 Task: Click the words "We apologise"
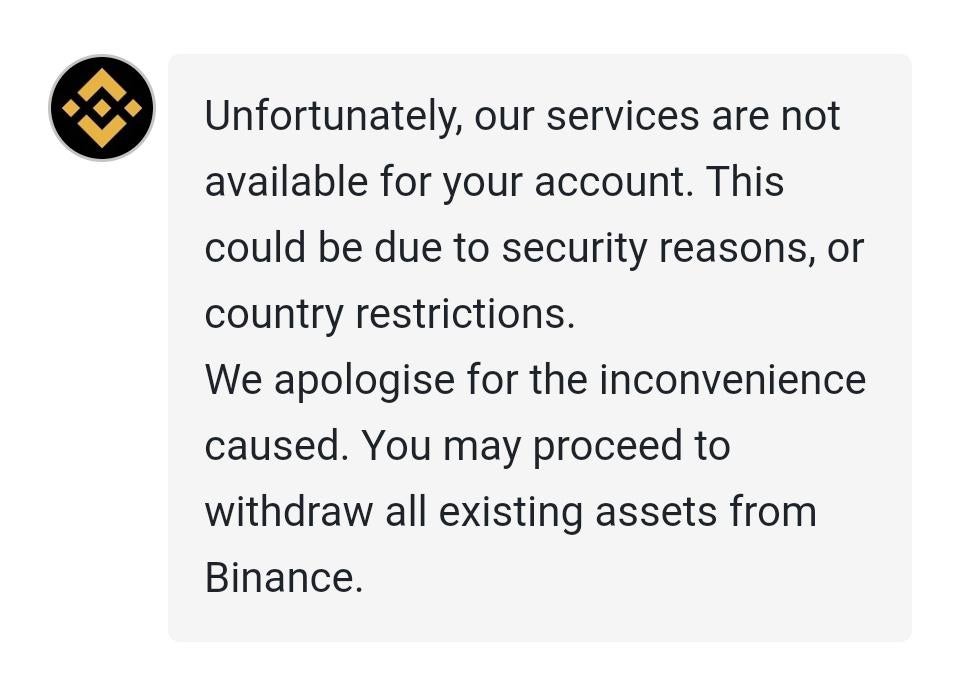(x=330, y=381)
